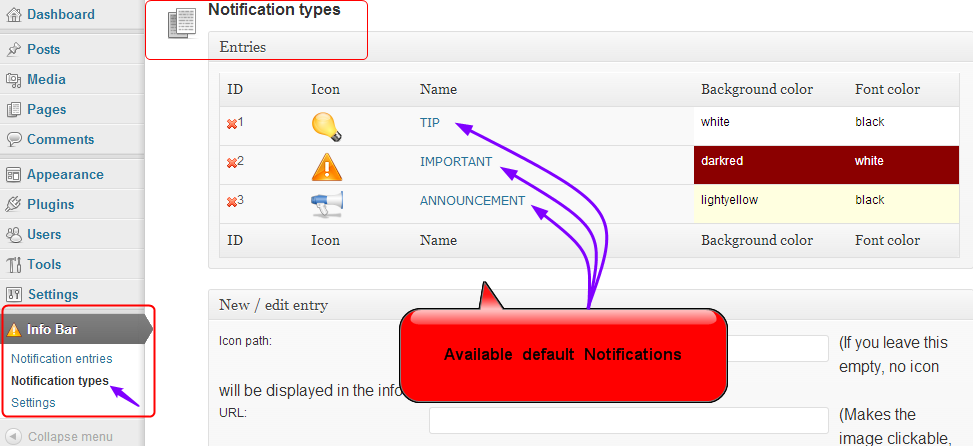Click the Comments speech bubble icon
973x446 pixels.
[x=14, y=140]
